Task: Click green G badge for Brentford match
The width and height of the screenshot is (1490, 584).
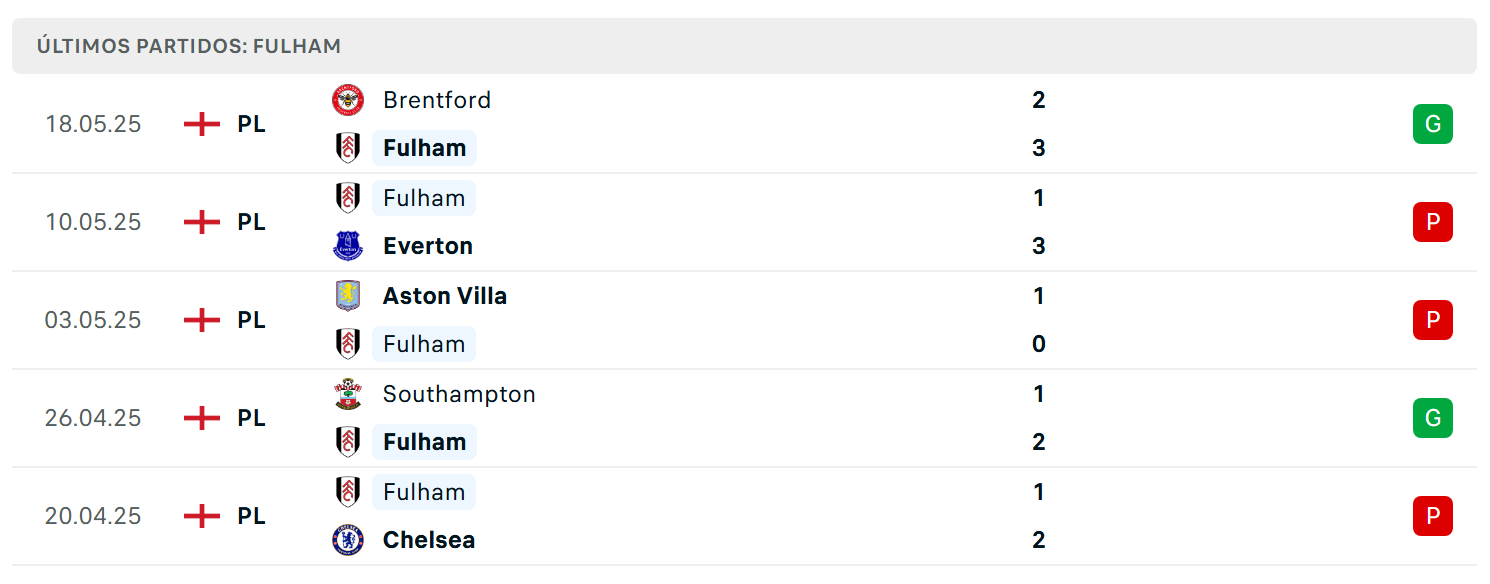Action: tap(1433, 124)
